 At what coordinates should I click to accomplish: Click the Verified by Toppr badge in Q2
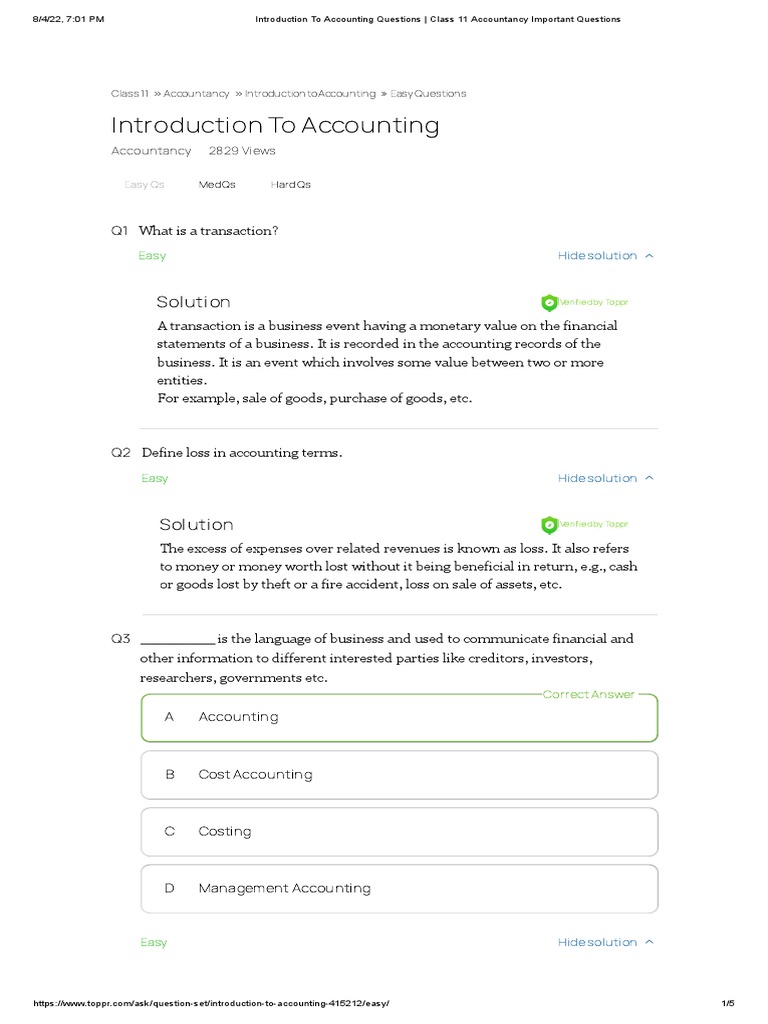[x=585, y=524]
